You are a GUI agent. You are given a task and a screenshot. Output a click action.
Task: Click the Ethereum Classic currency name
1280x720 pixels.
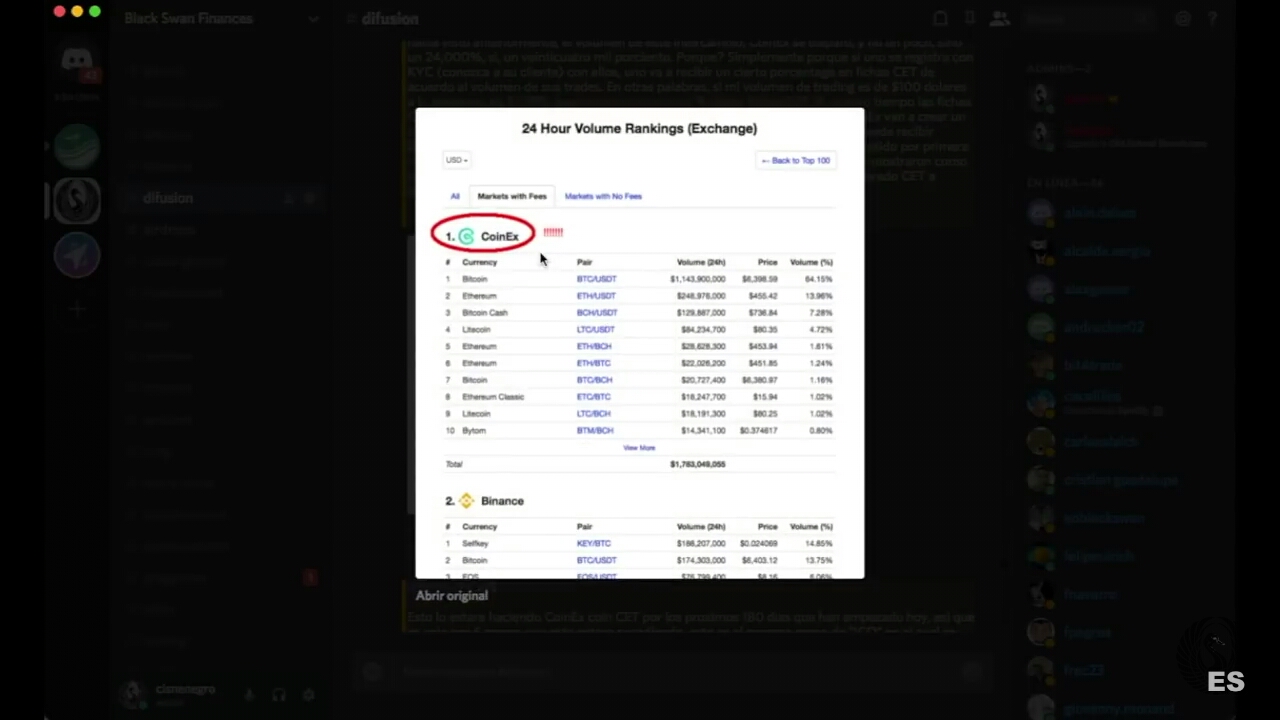pos(493,397)
